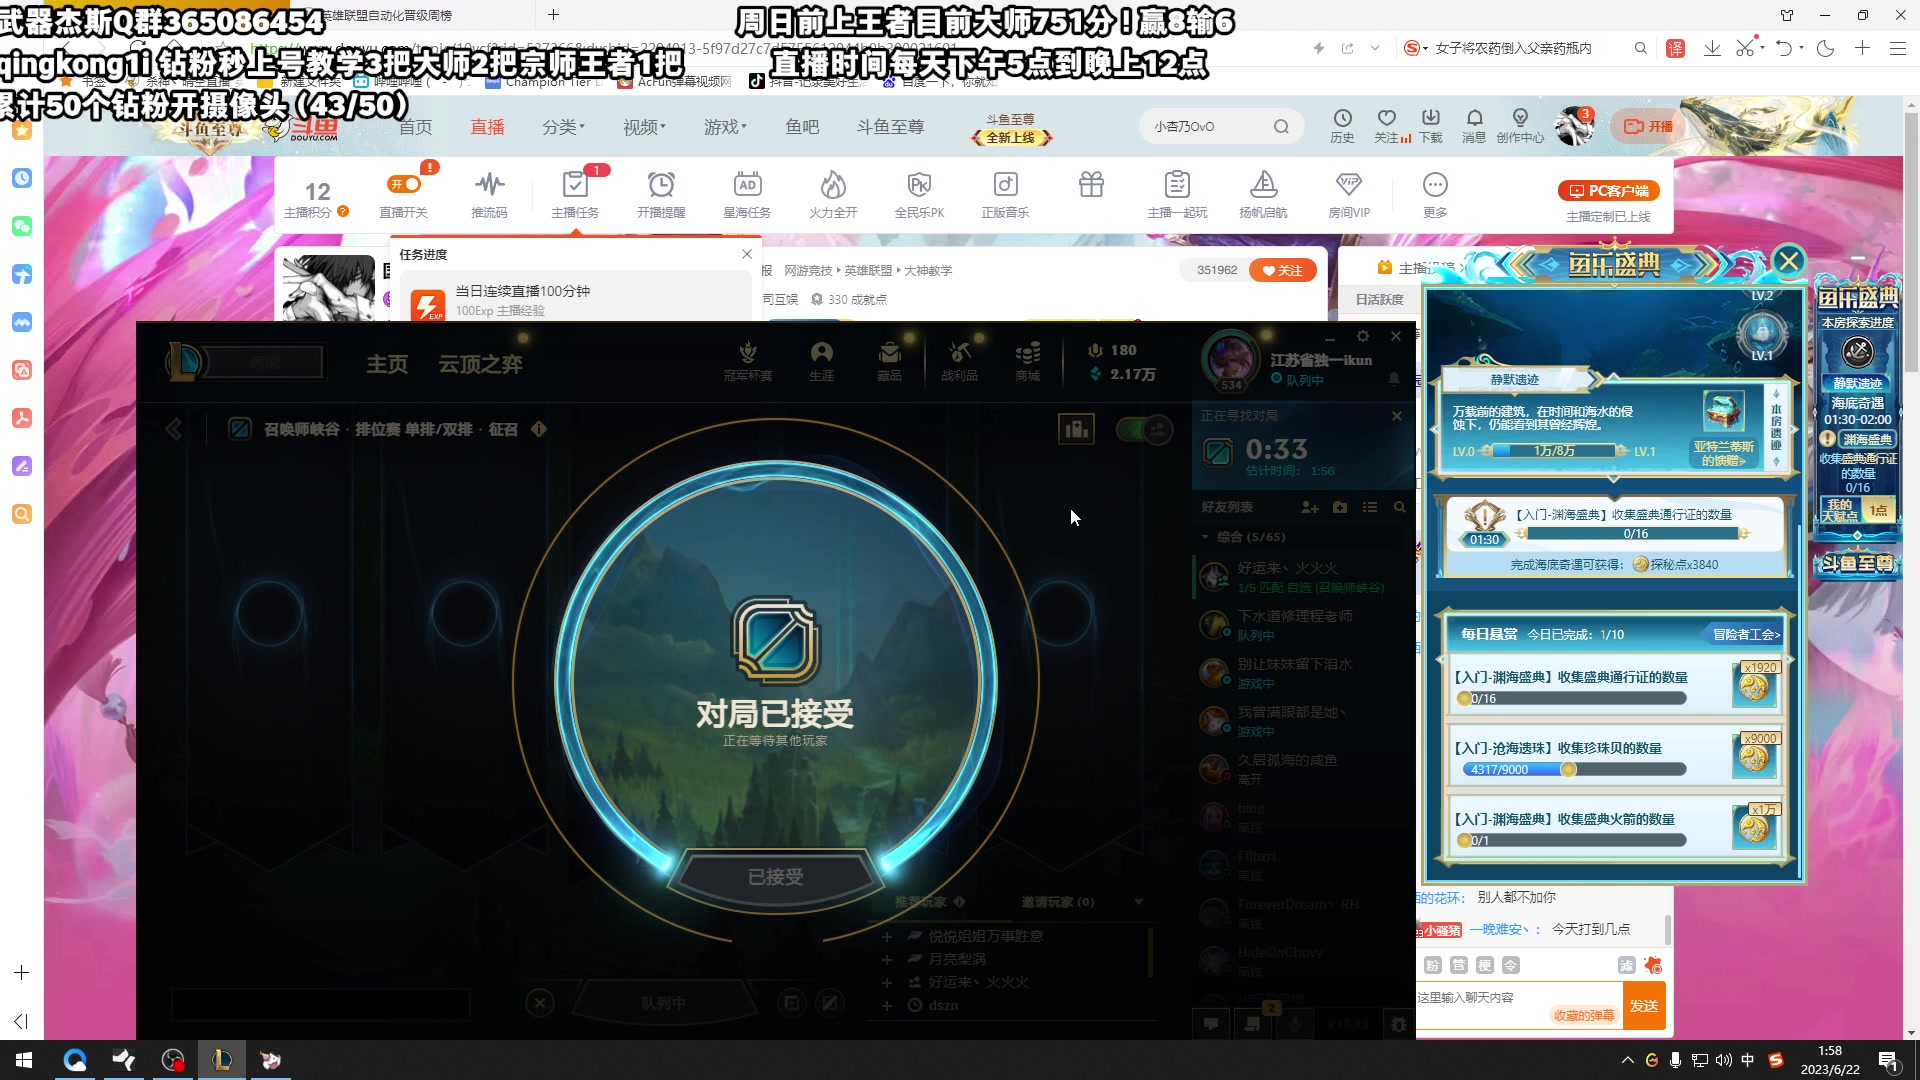Image resolution: width=1920 pixels, height=1080 pixels.
Task: Open 商城 store icon in League client
Action: tap(1027, 361)
